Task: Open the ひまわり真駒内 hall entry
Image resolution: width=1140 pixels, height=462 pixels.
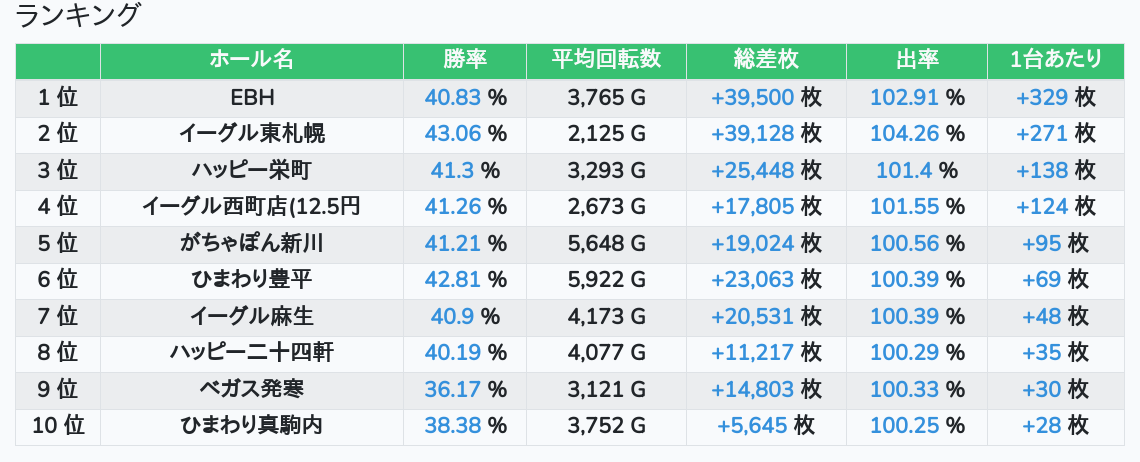Action: (x=251, y=426)
